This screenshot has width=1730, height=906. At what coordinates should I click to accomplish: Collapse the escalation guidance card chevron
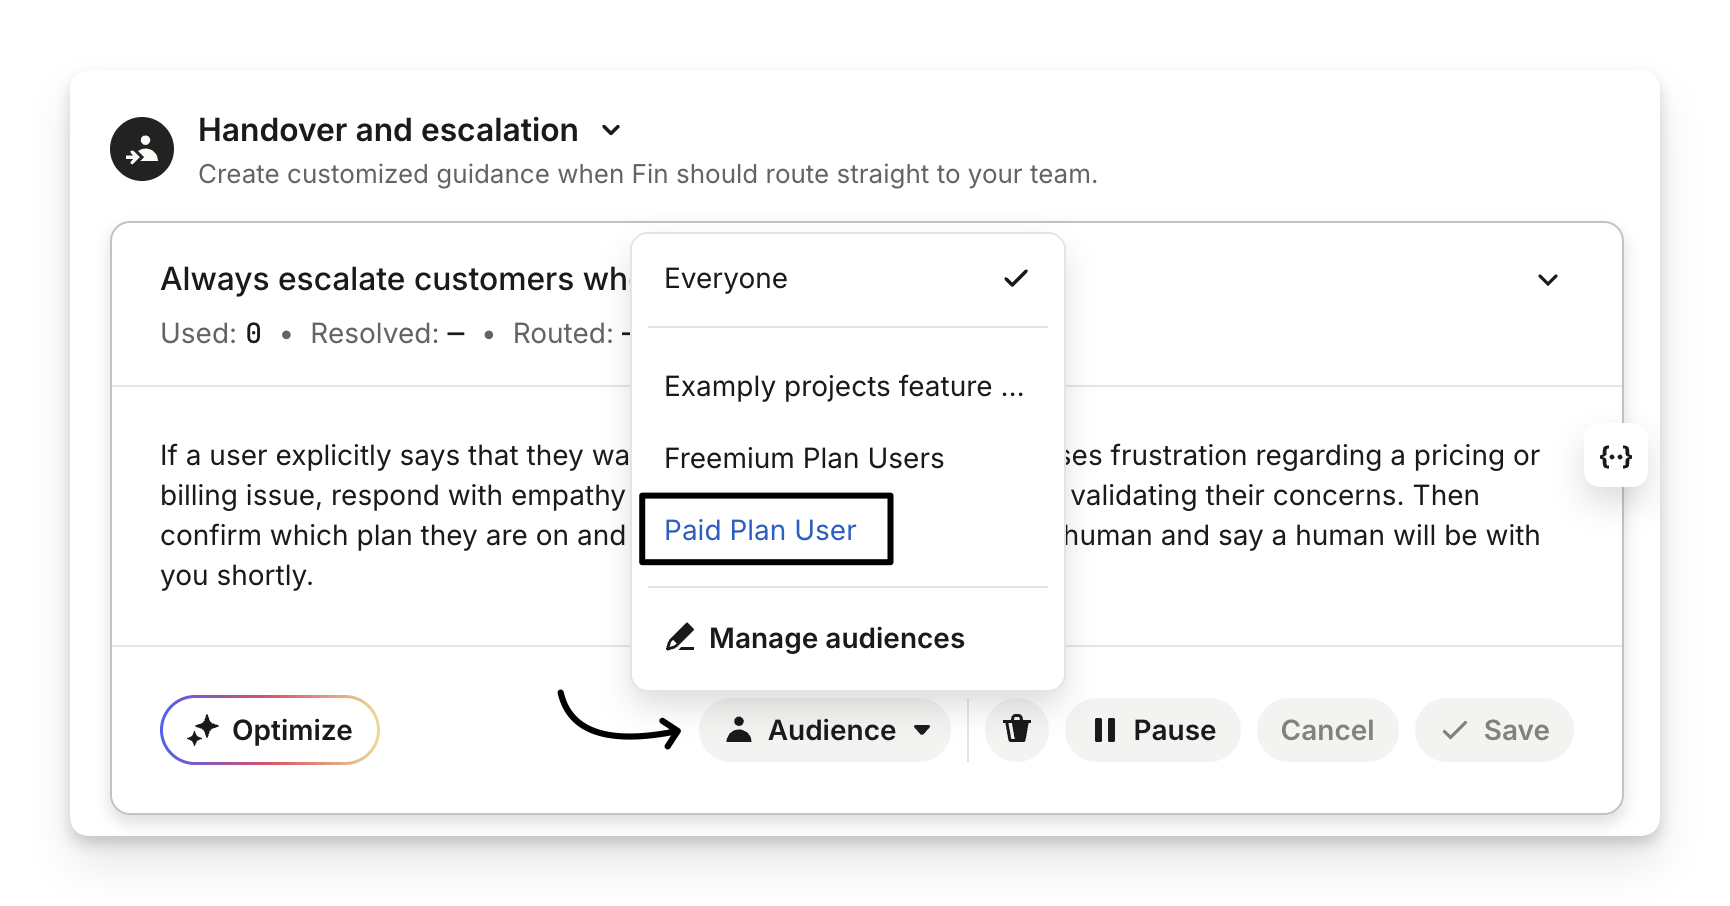(x=1547, y=280)
